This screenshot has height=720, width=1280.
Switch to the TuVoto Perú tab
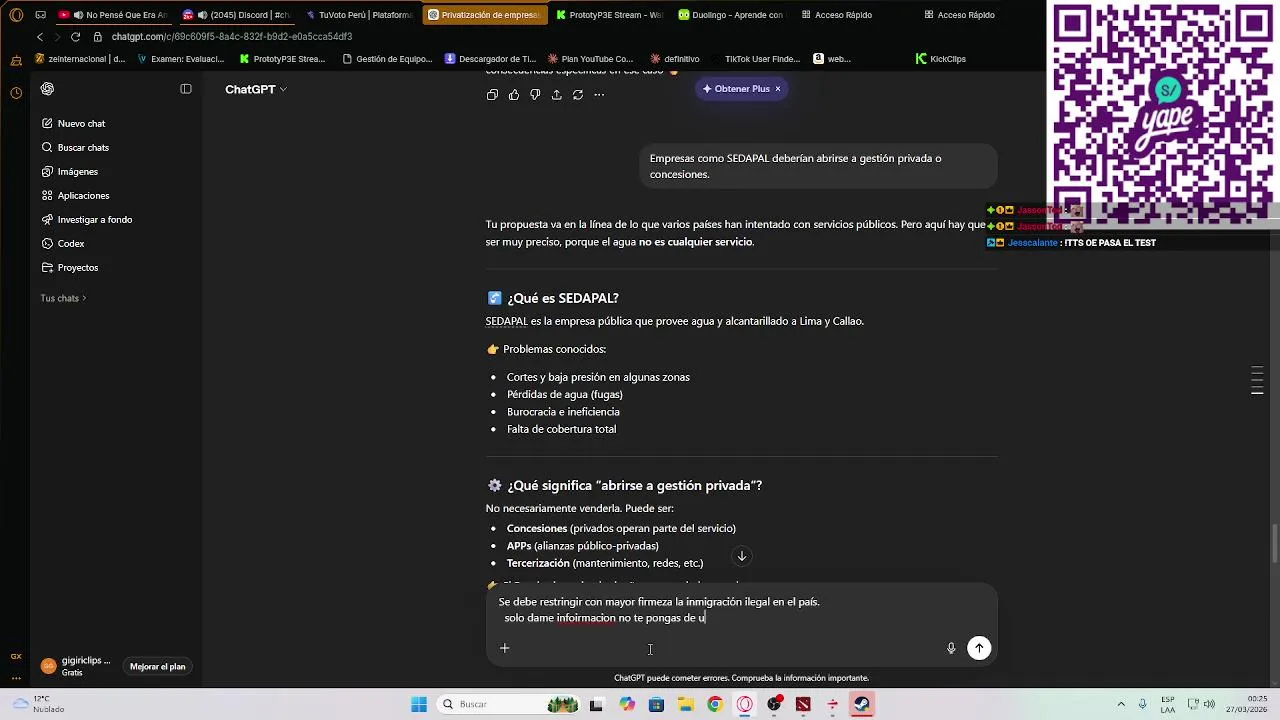pyautogui.click(x=359, y=15)
